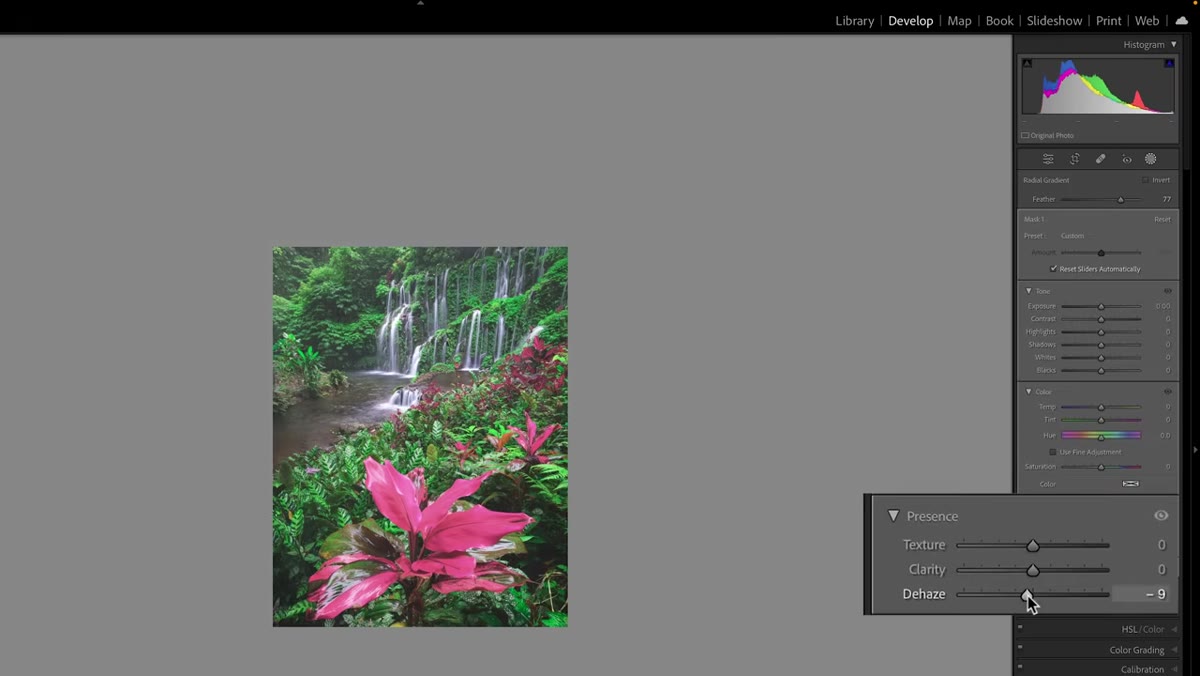Click the right panel collapse arrow
This screenshot has width=1200, height=676.
[1194, 450]
